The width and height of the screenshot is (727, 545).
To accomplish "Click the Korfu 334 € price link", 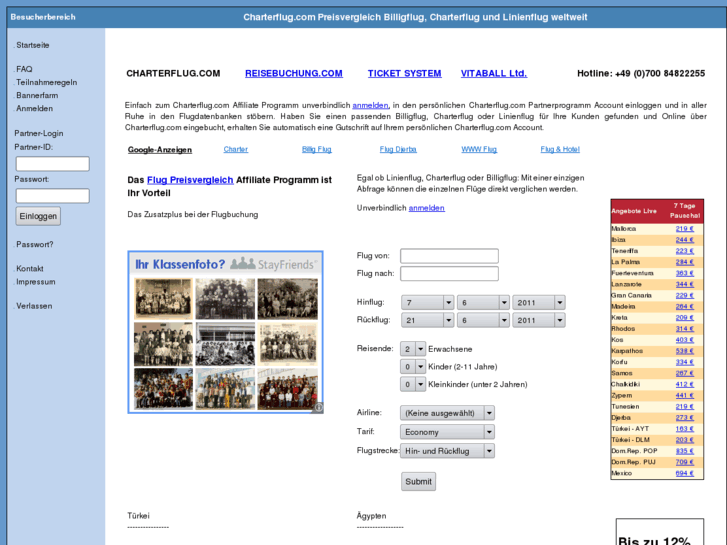I will point(684,362).
